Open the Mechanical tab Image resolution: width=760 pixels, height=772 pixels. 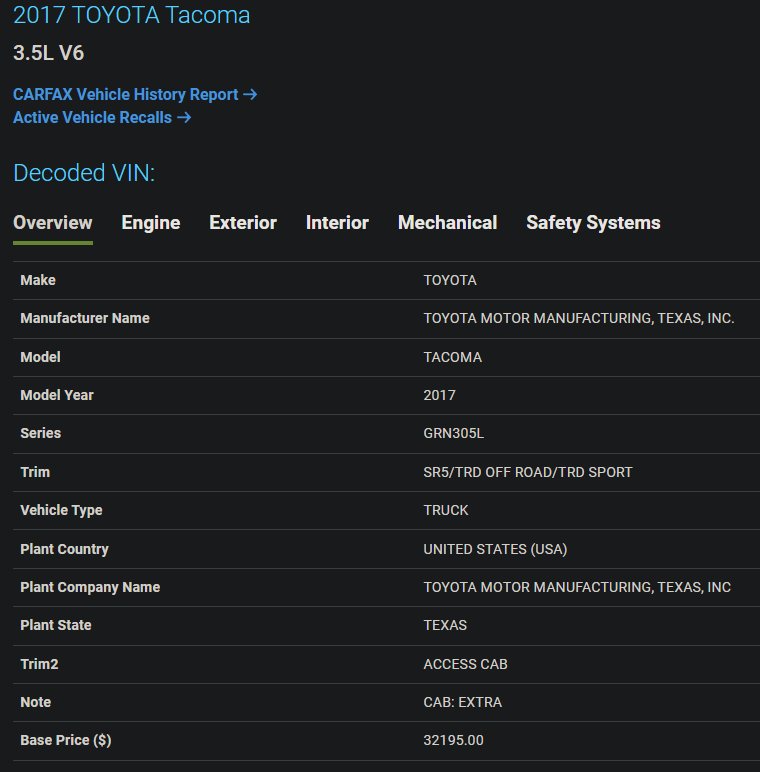(x=447, y=223)
